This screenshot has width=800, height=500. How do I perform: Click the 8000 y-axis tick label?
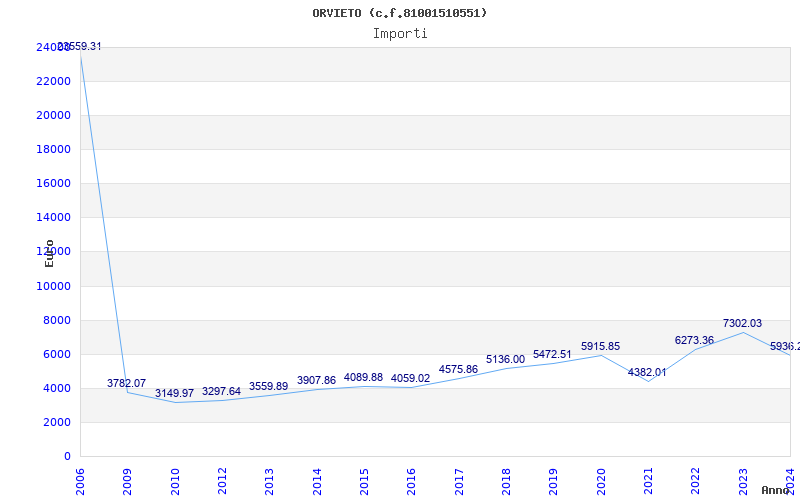[x=57, y=320]
